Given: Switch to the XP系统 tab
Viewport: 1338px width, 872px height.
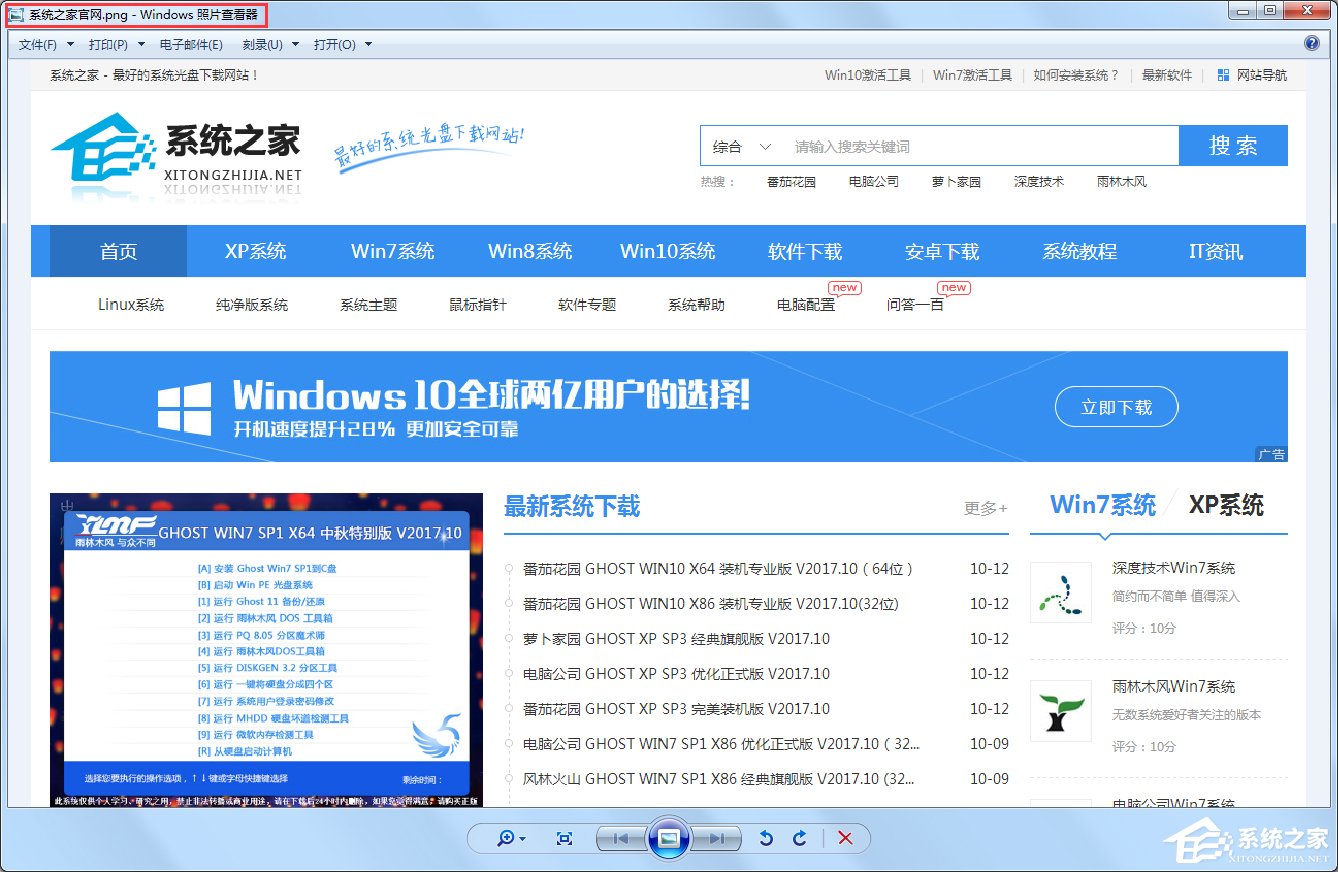Looking at the screenshot, I should [255, 251].
